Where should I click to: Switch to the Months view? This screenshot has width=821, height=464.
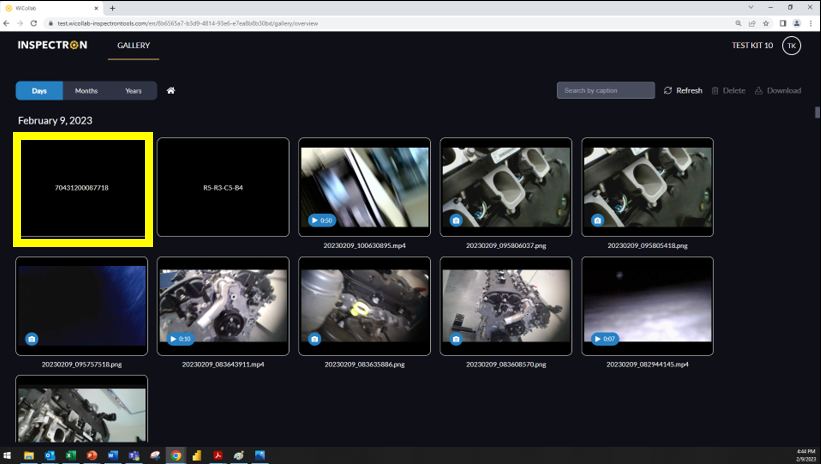tap(86, 91)
